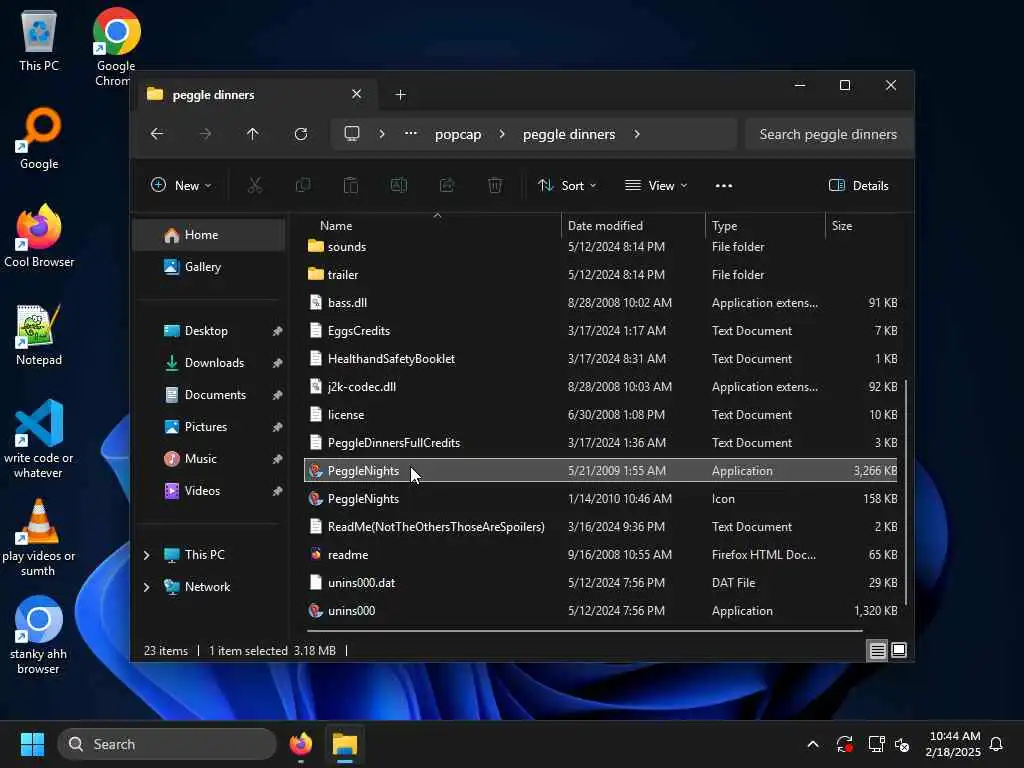Open Documents in navigation pane

(x=209, y=394)
